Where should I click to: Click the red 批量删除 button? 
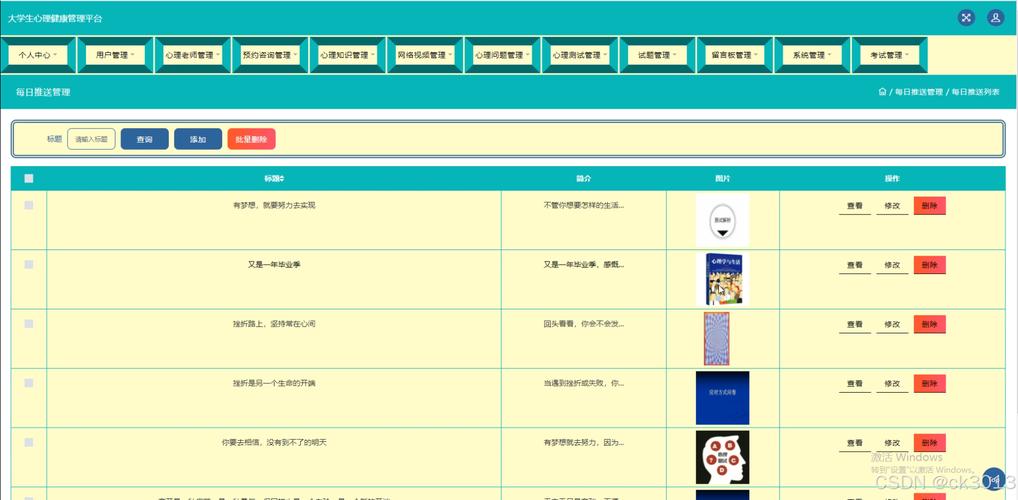pyautogui.click(x=251, y=139)
